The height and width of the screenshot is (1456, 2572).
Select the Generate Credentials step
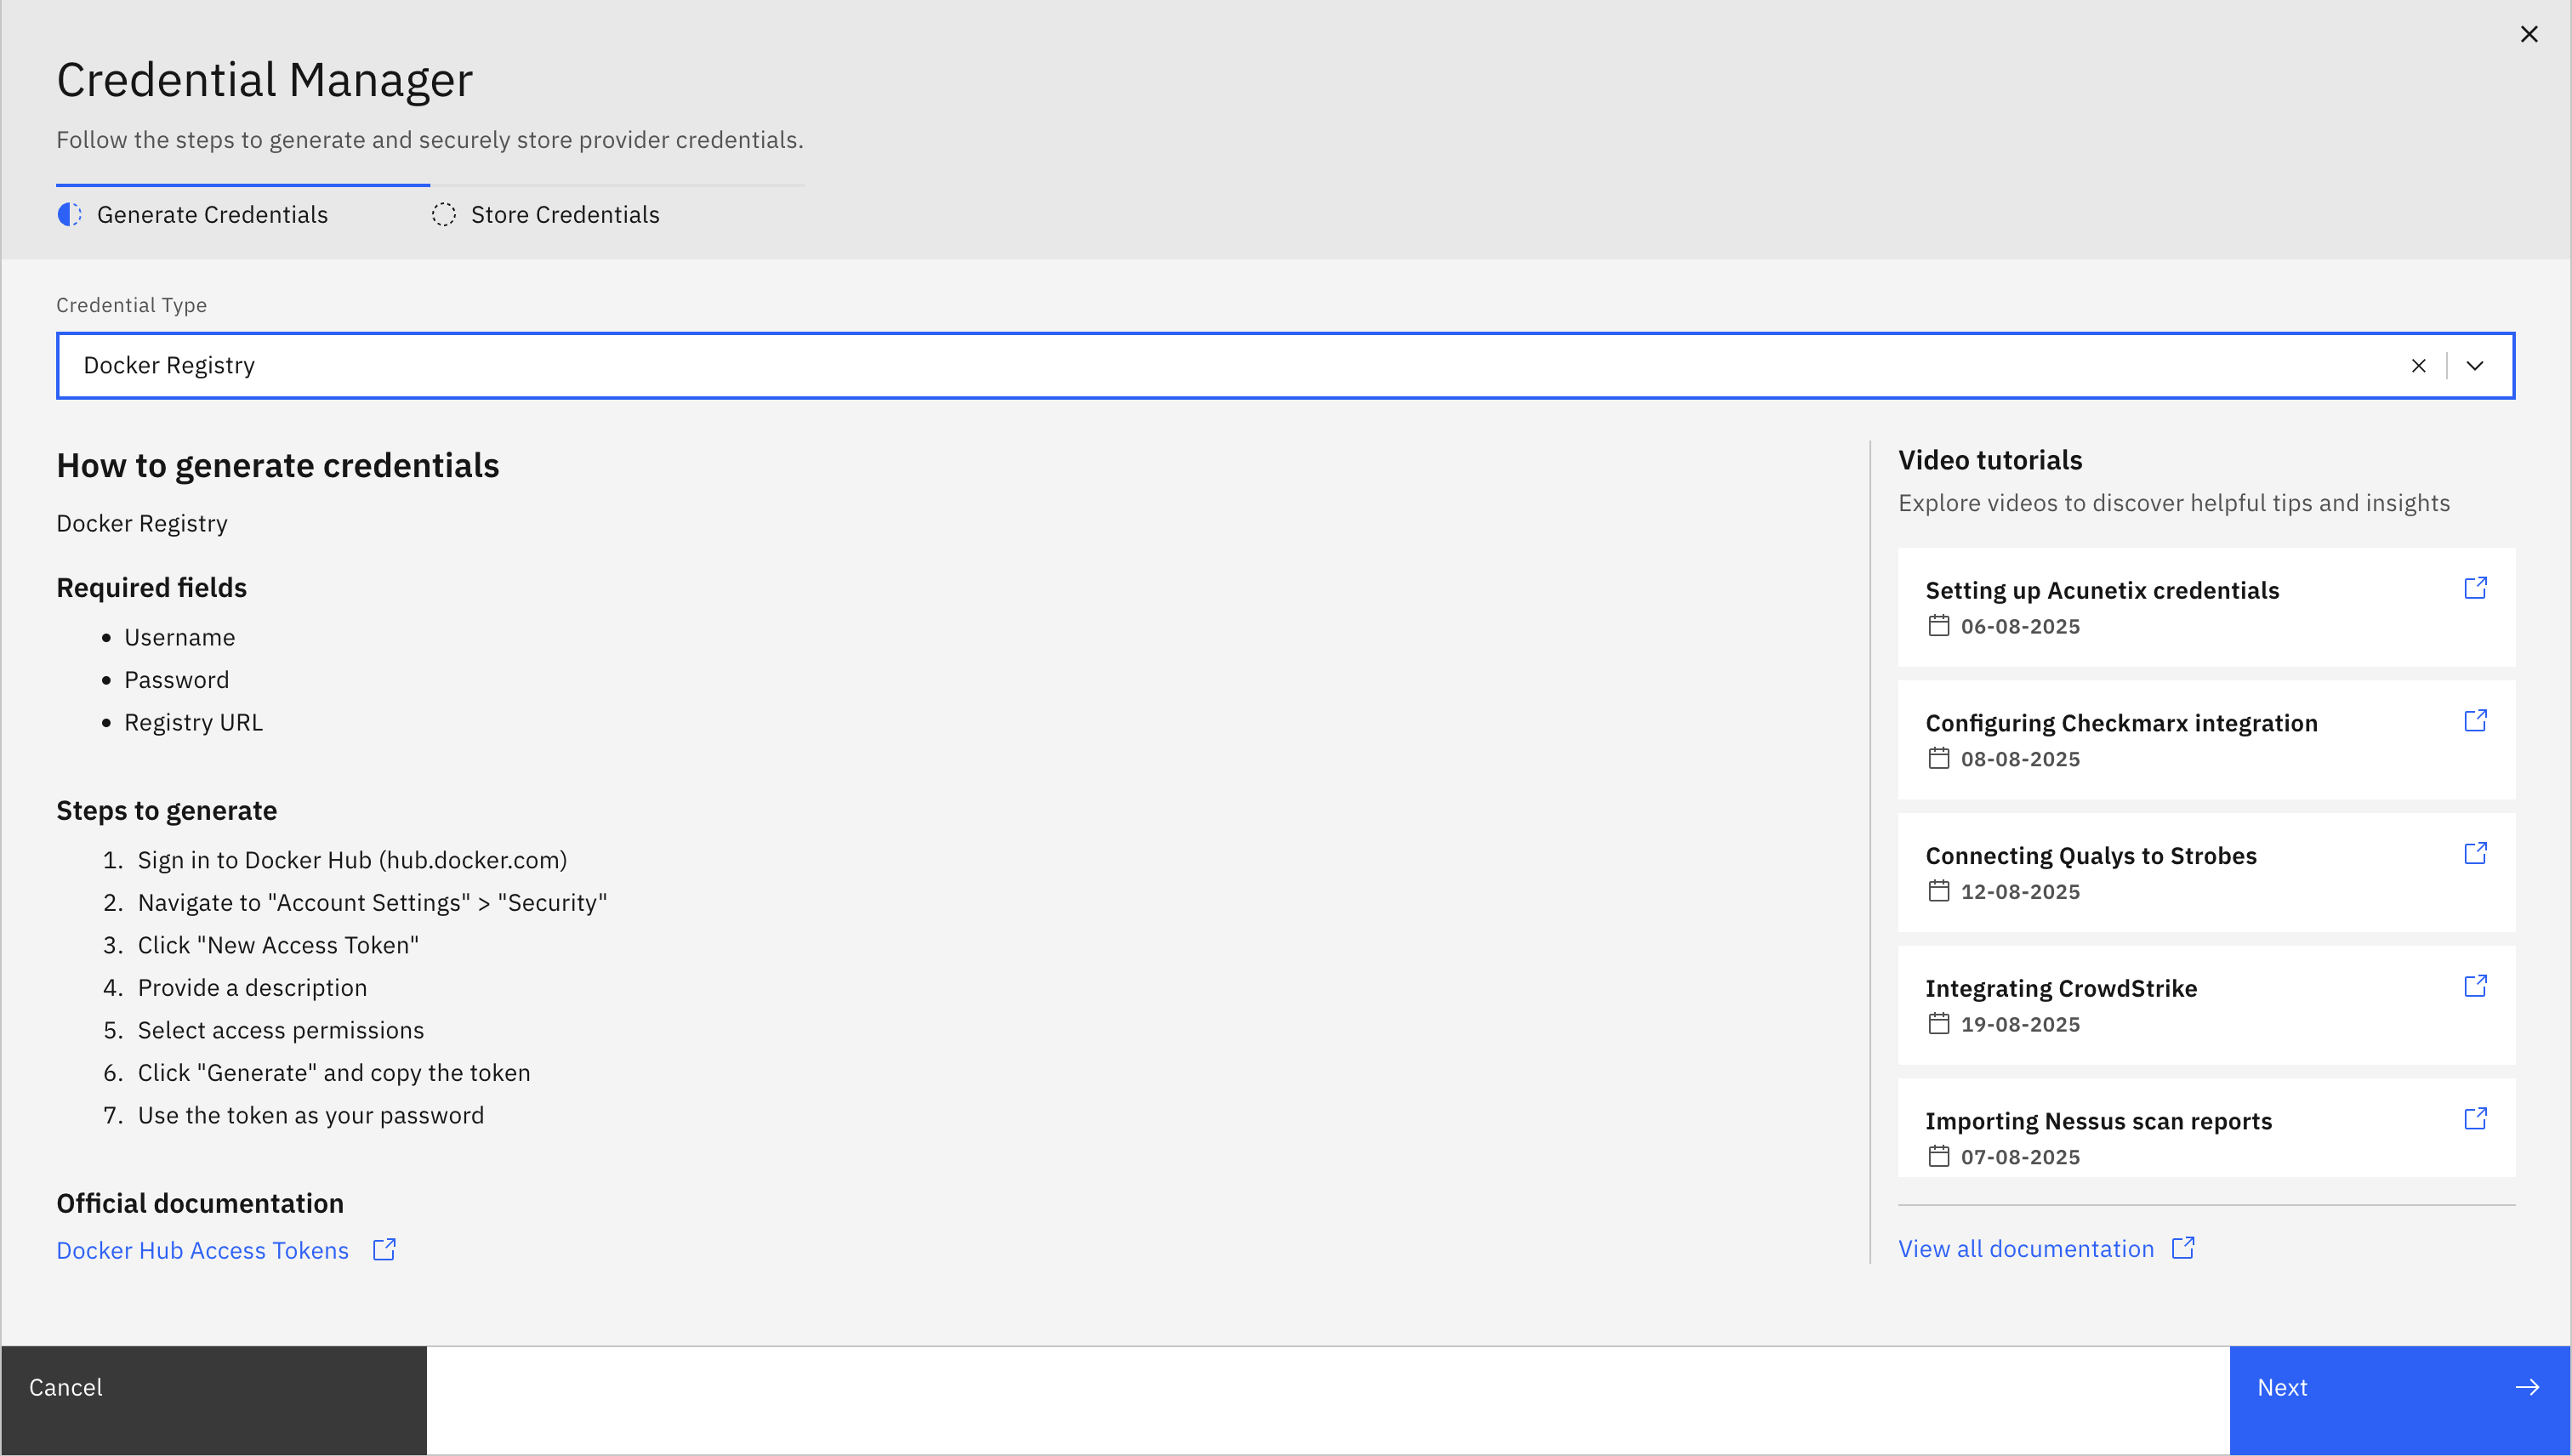(x=212, y=215)
